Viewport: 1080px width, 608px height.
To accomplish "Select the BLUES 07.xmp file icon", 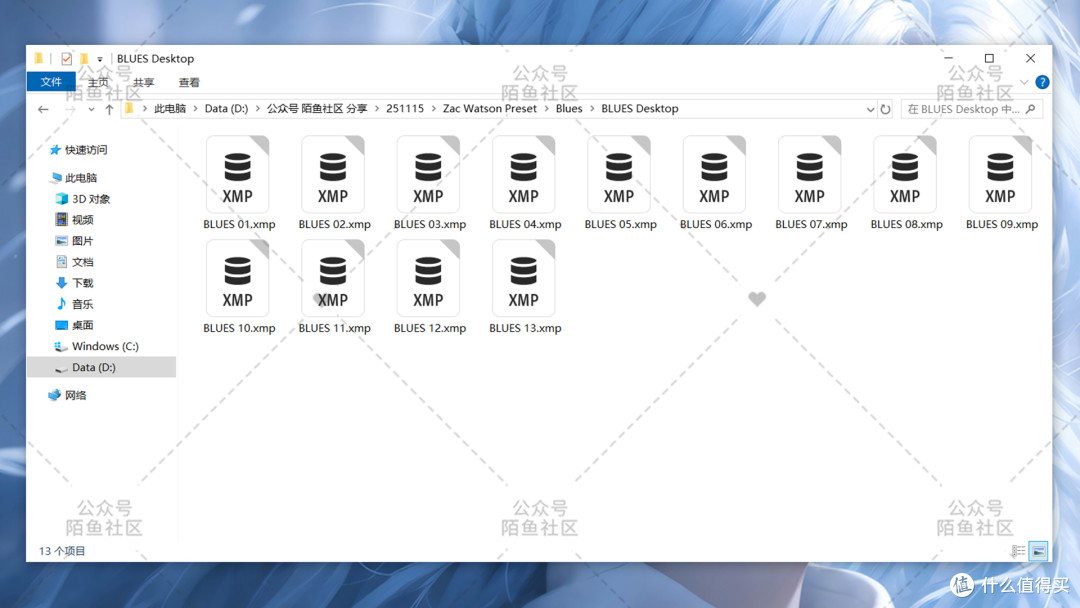I will click(x=809, y=174).
